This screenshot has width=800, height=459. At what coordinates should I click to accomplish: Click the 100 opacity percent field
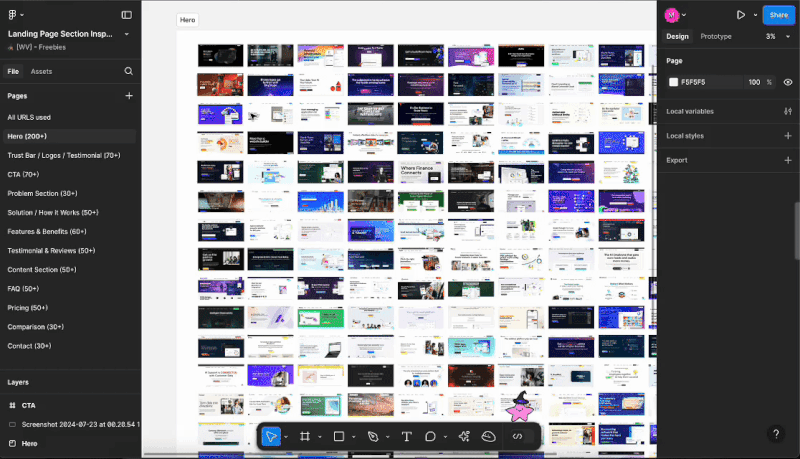click(x=754, y=82)
